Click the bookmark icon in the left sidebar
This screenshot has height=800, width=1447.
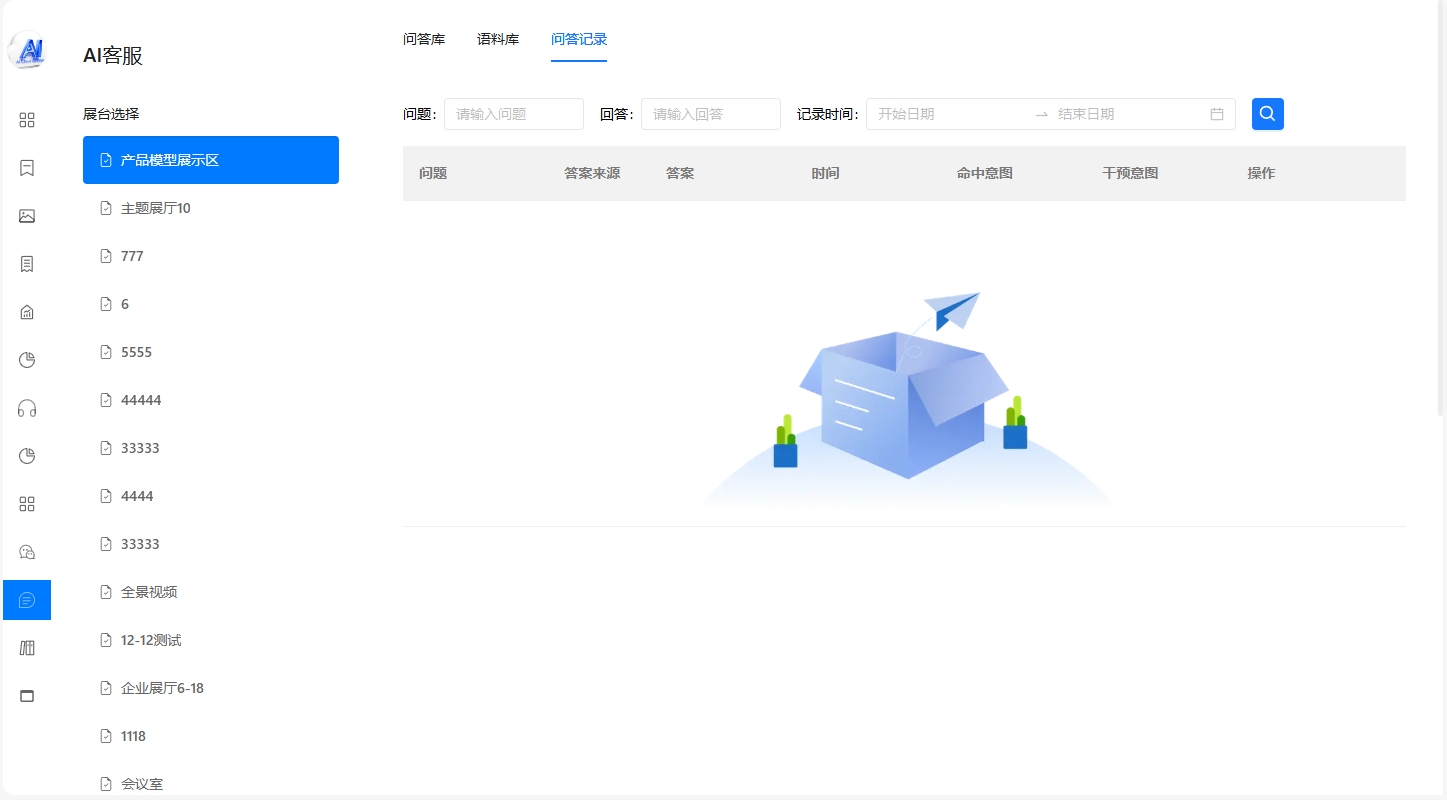tap(27, 168)
